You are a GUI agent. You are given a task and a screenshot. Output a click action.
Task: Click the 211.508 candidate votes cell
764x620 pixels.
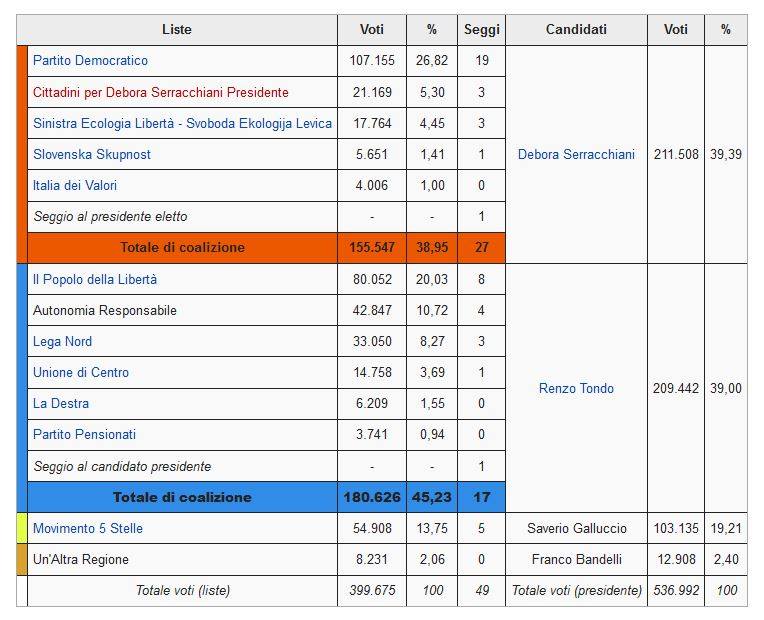point(676,155)
